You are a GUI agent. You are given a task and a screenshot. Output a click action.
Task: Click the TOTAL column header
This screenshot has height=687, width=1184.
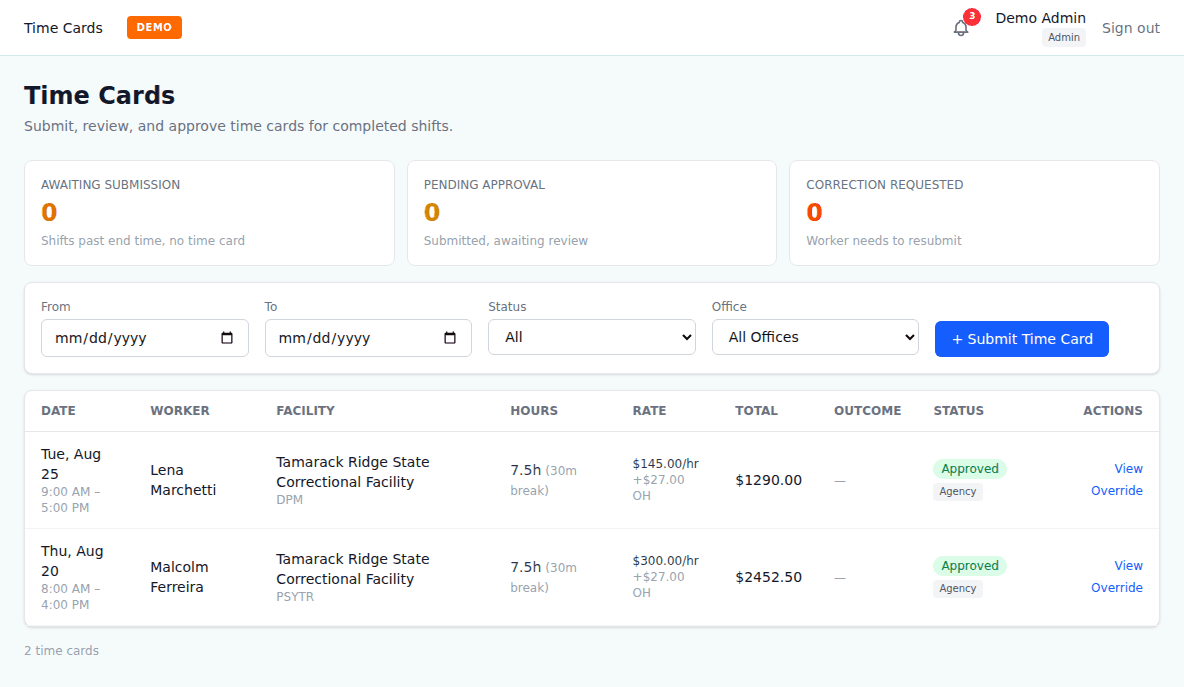757,411
